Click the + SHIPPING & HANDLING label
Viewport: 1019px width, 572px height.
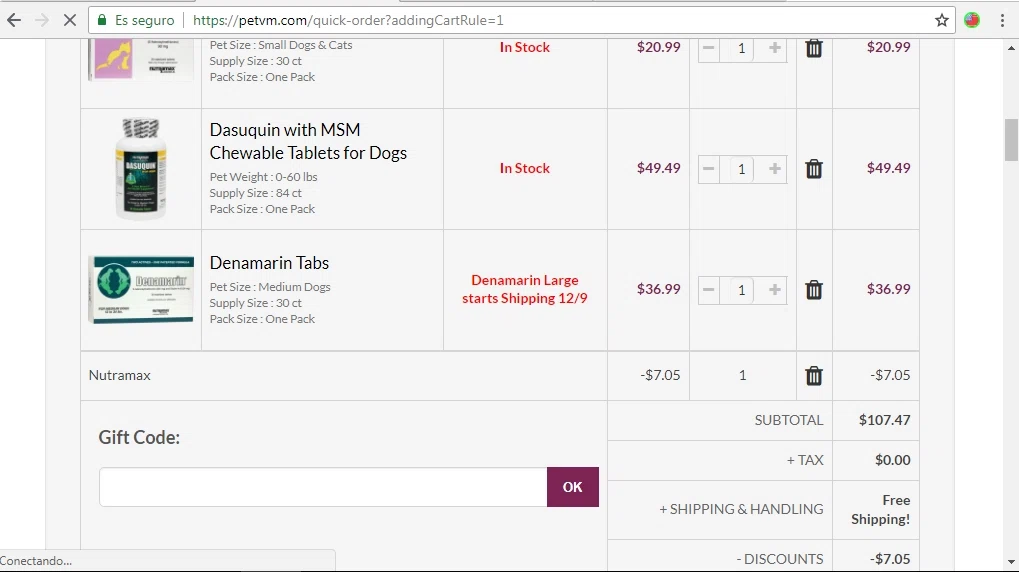point(741,509)
